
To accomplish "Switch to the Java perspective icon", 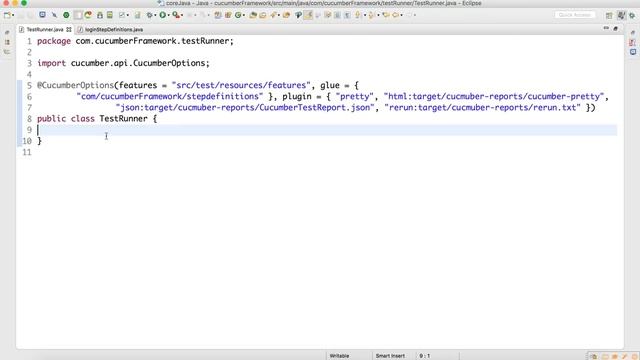I will (621, 15).
